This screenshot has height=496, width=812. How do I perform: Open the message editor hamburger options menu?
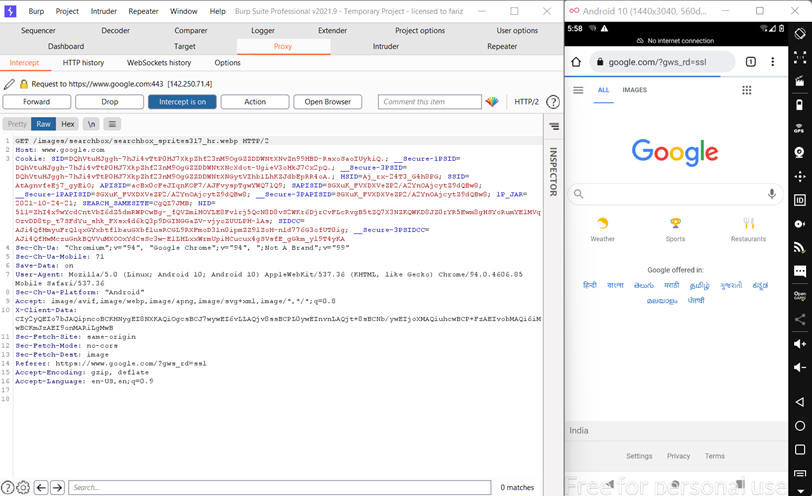[112, 124]
